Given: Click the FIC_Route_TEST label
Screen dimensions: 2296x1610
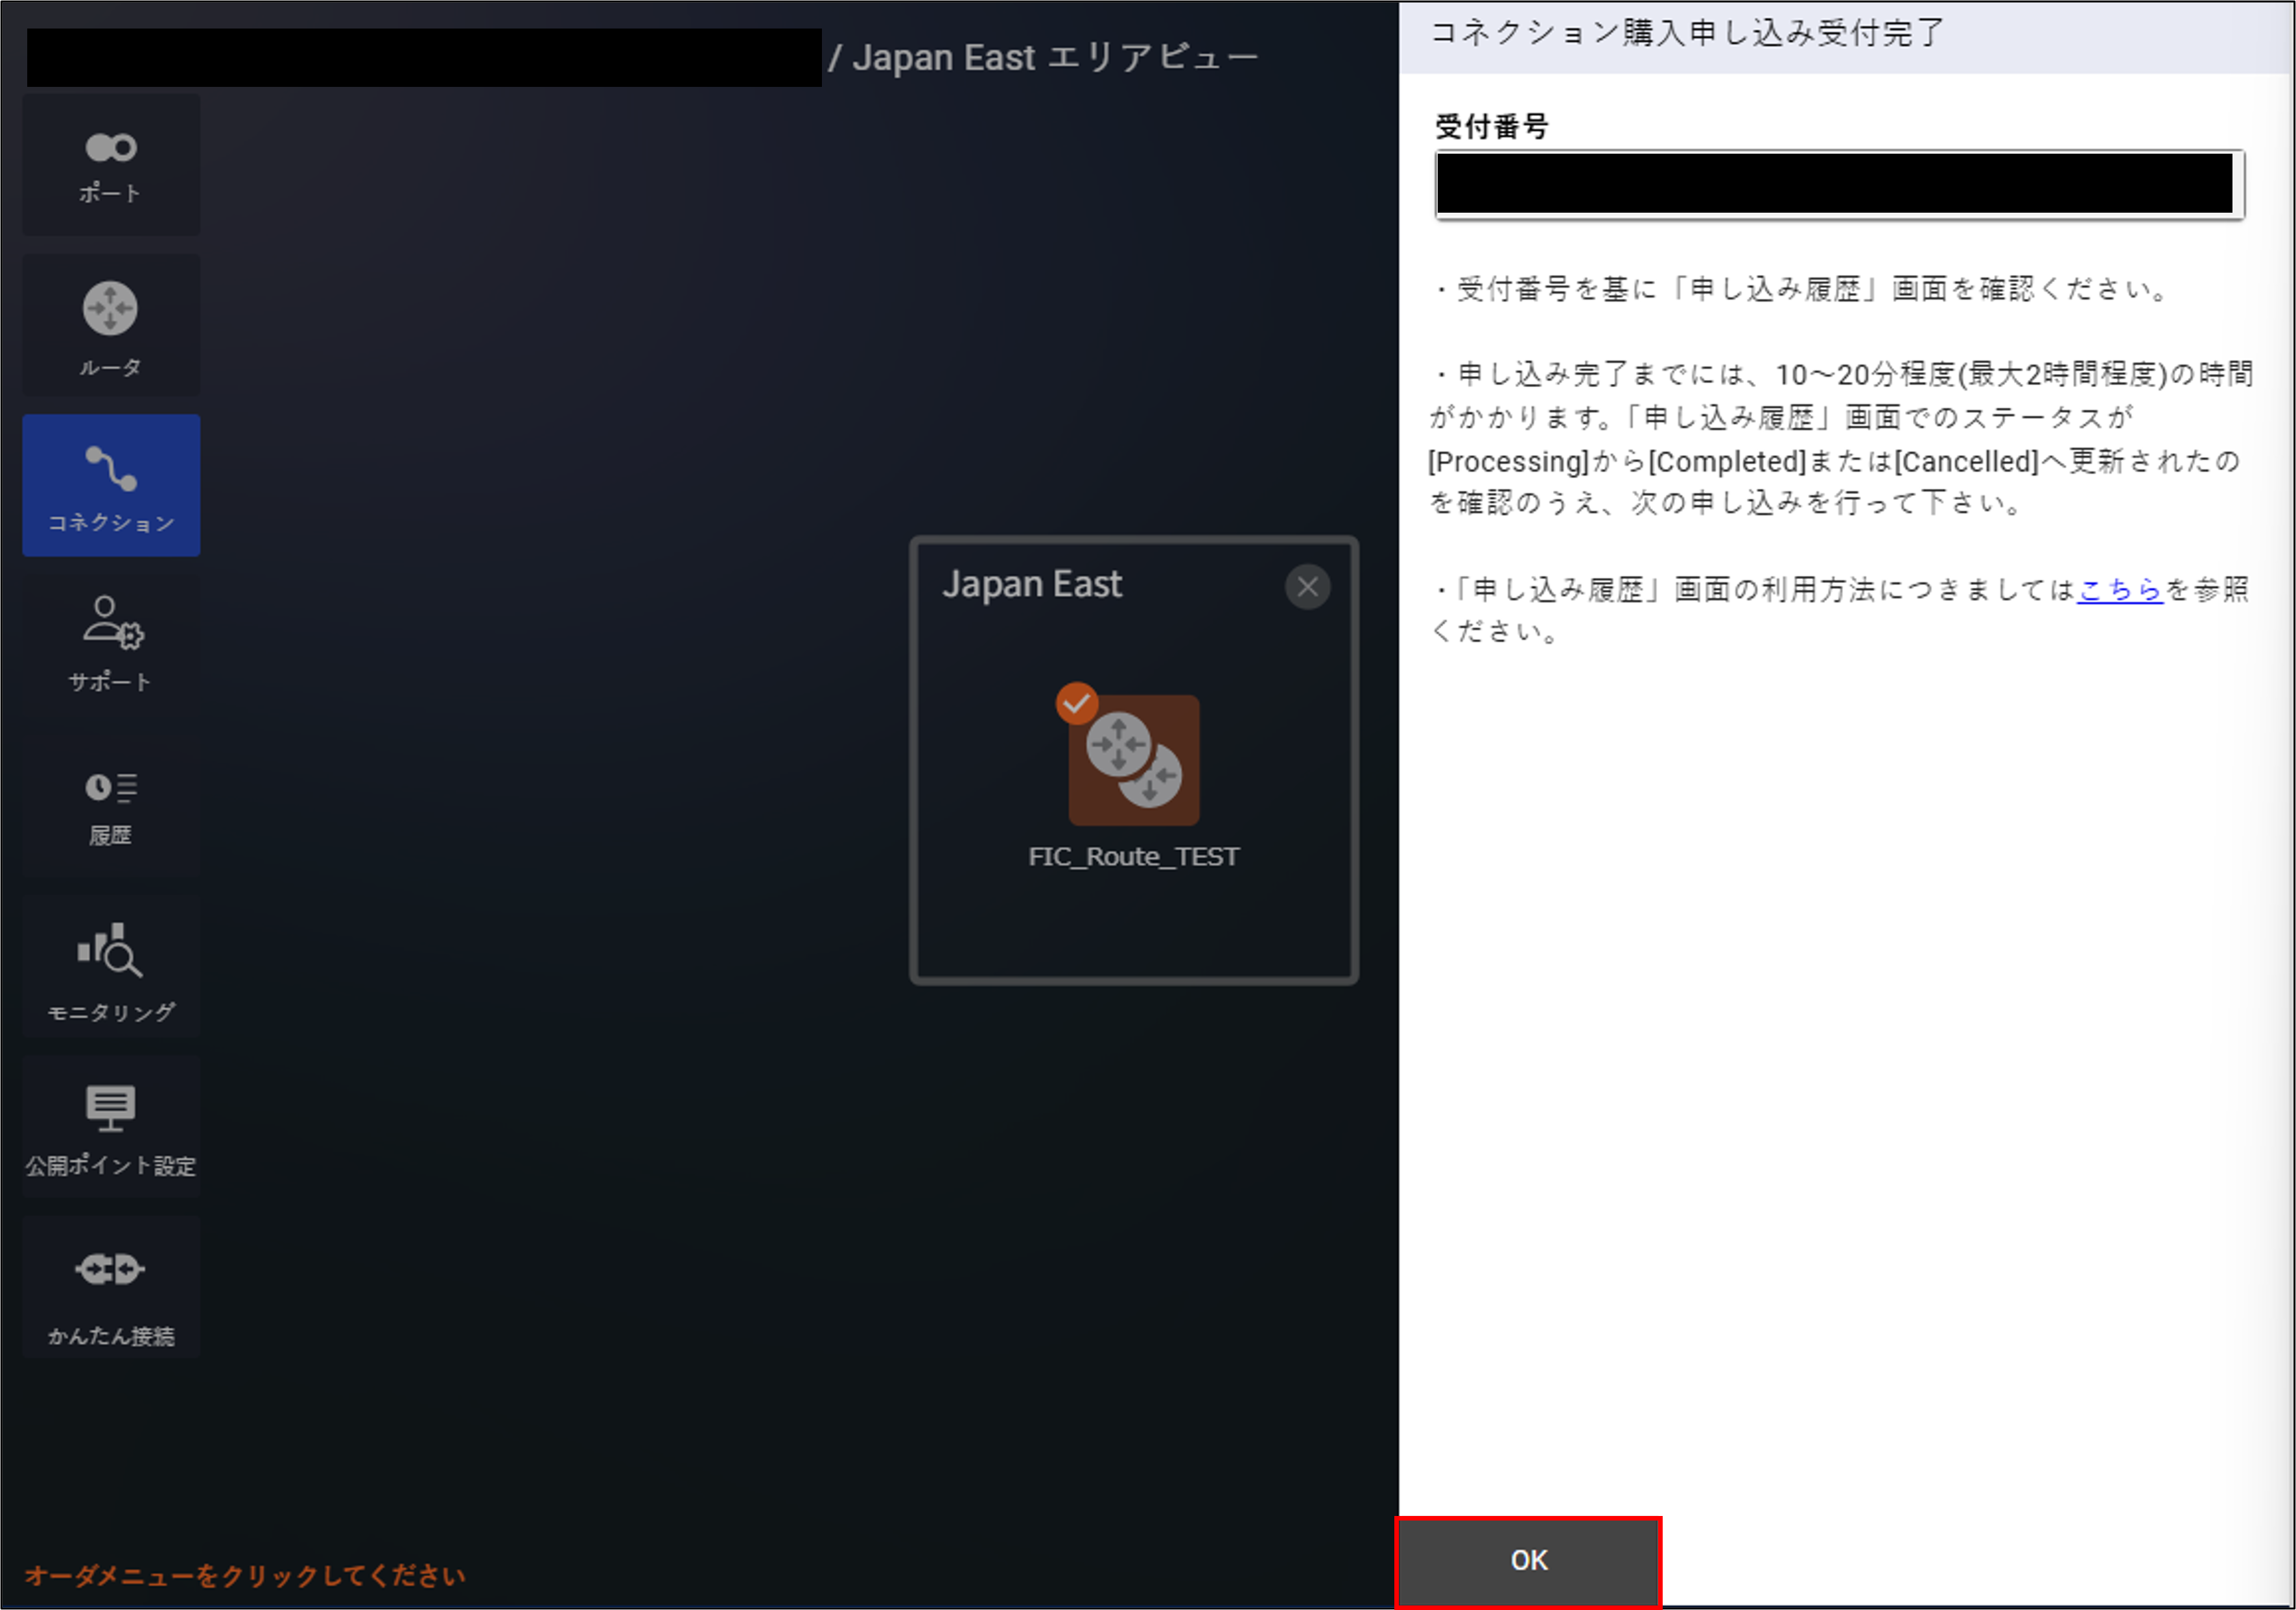Looking at the screenshot, I should pyautogui.click(x=1134, y=857).
